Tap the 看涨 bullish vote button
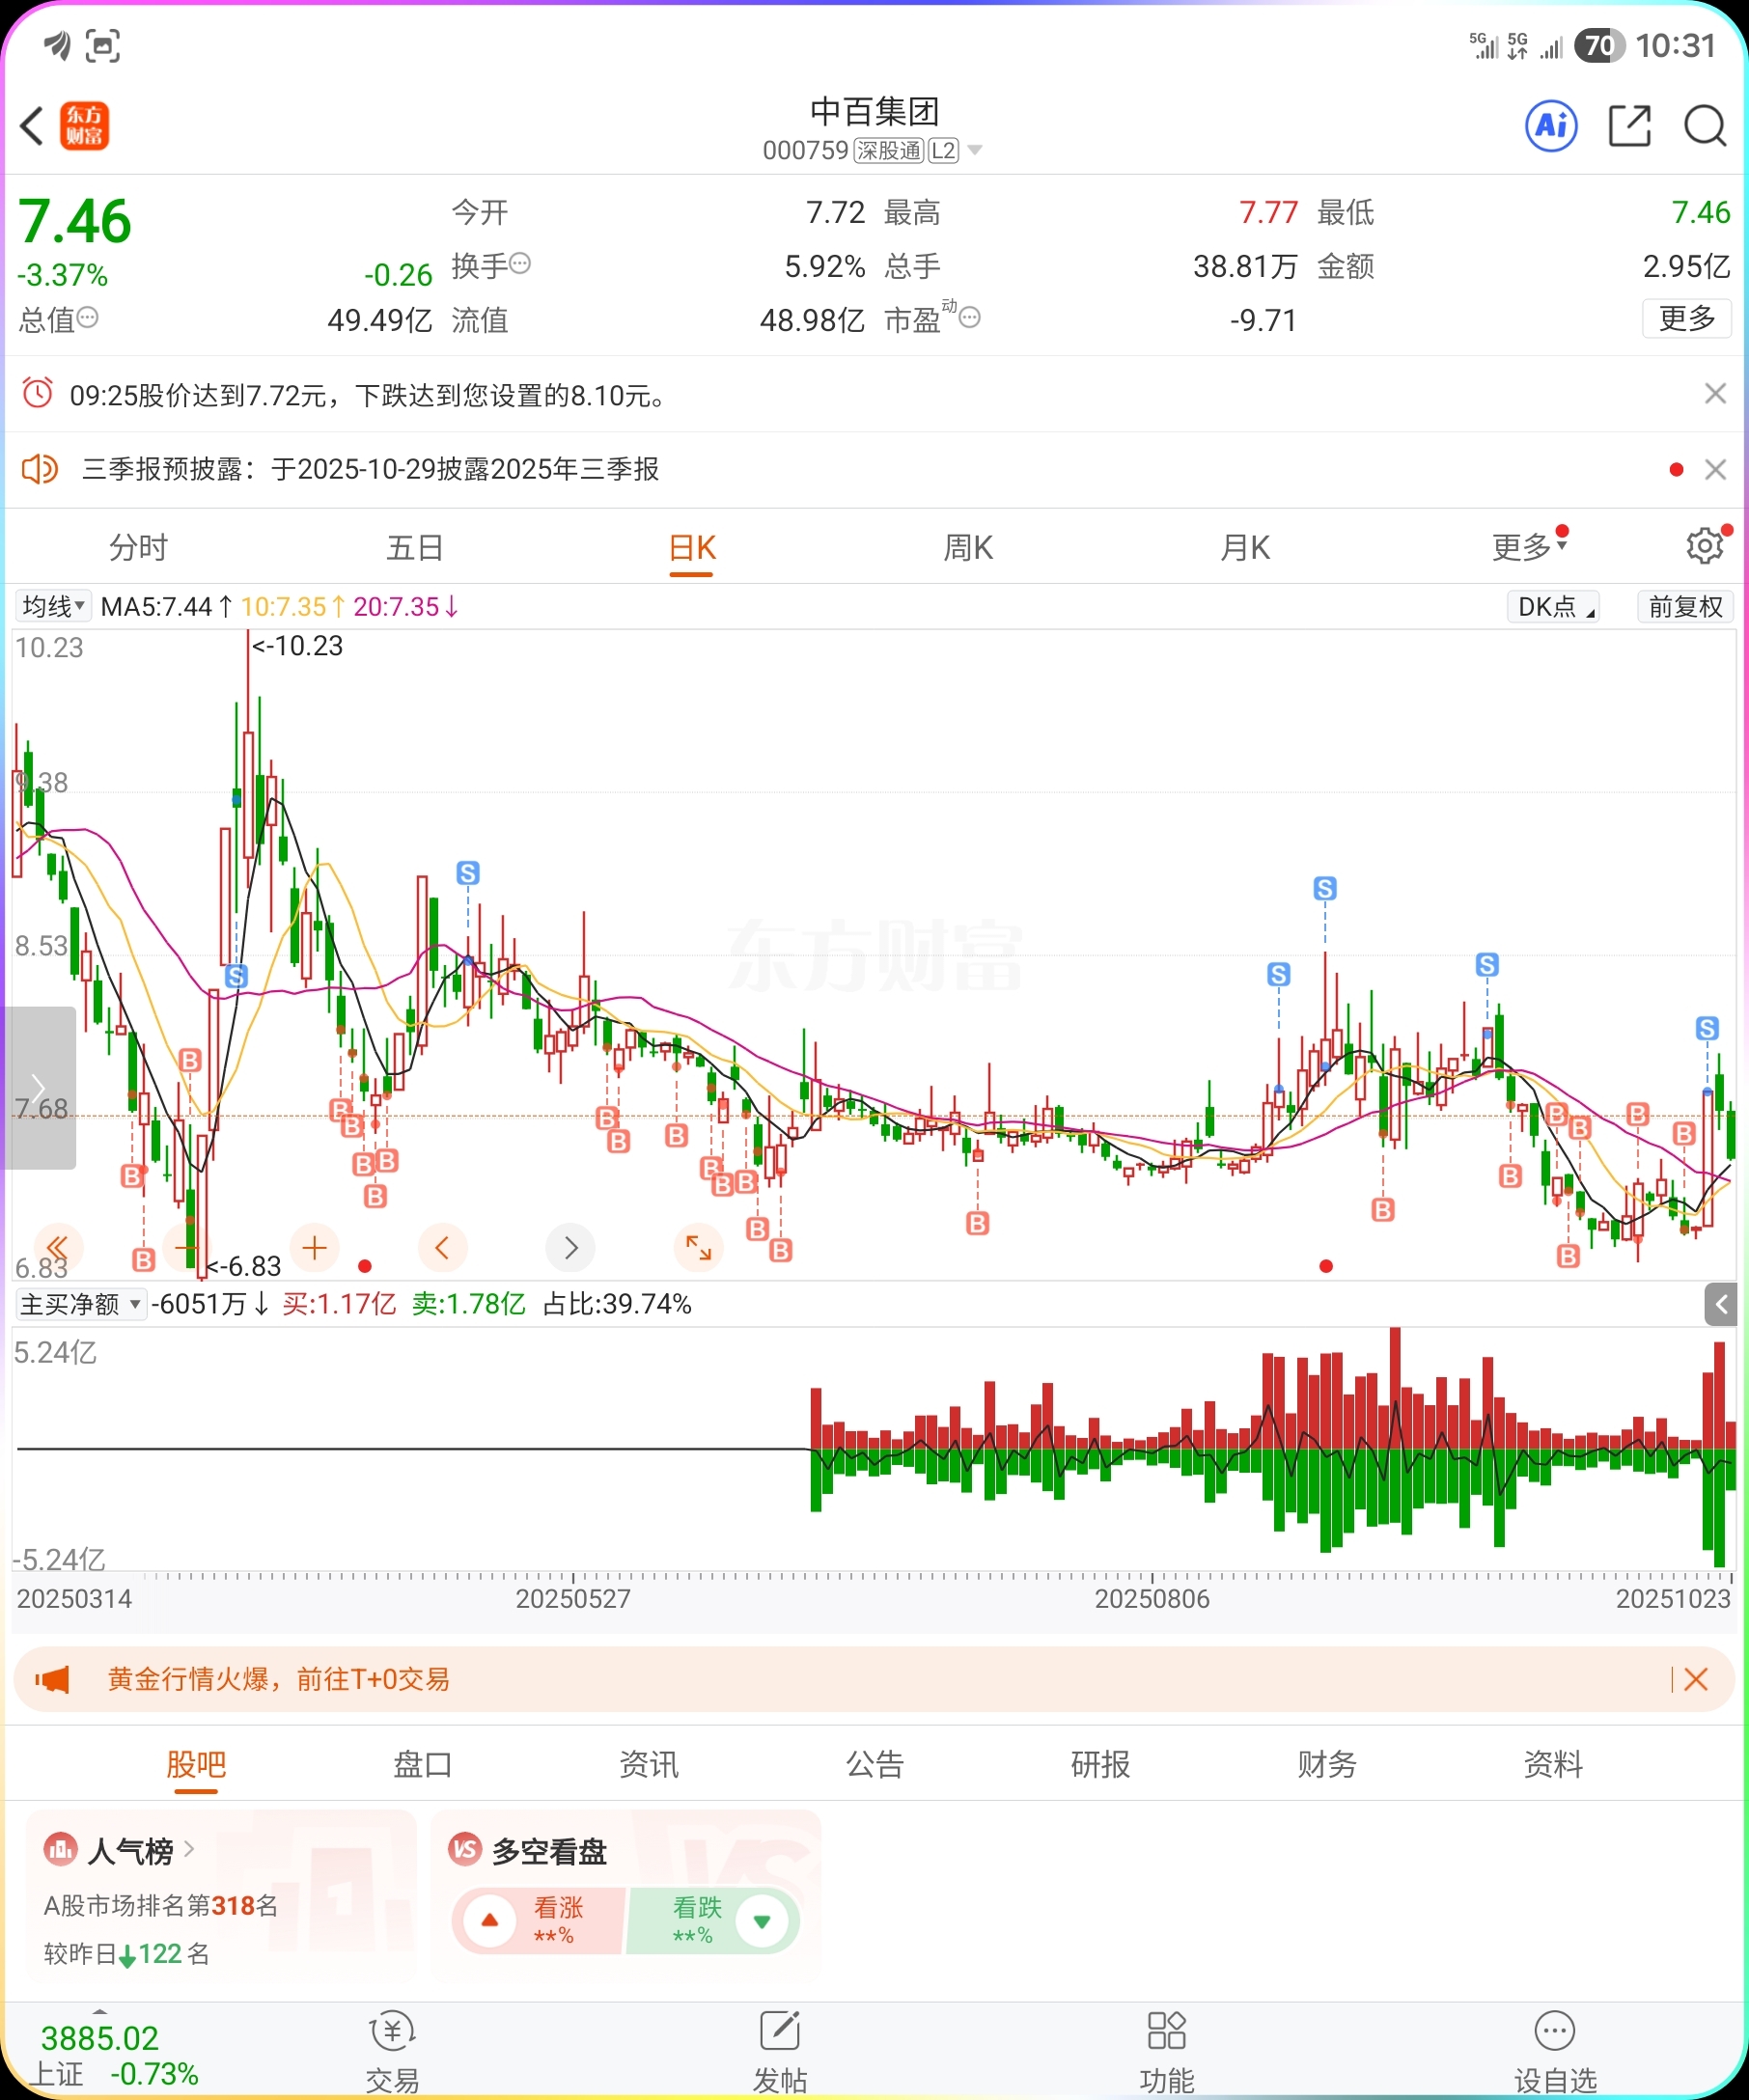This screenshot has height=2100, width=1749. click(538, 1921)
